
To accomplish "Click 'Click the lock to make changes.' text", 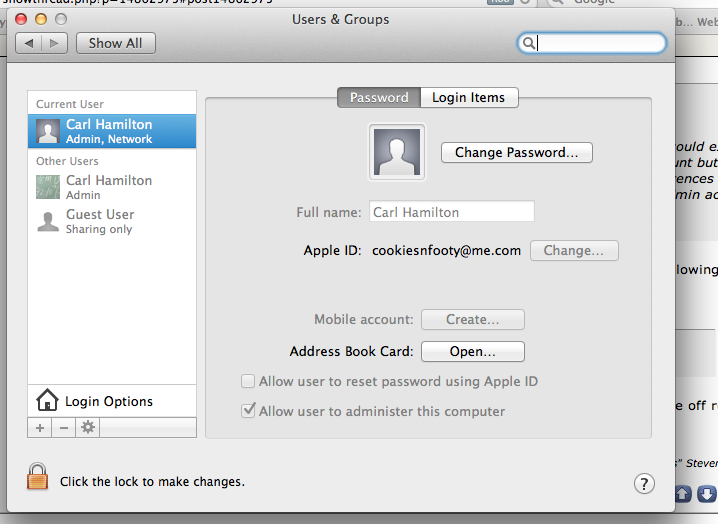I will 152,482.
